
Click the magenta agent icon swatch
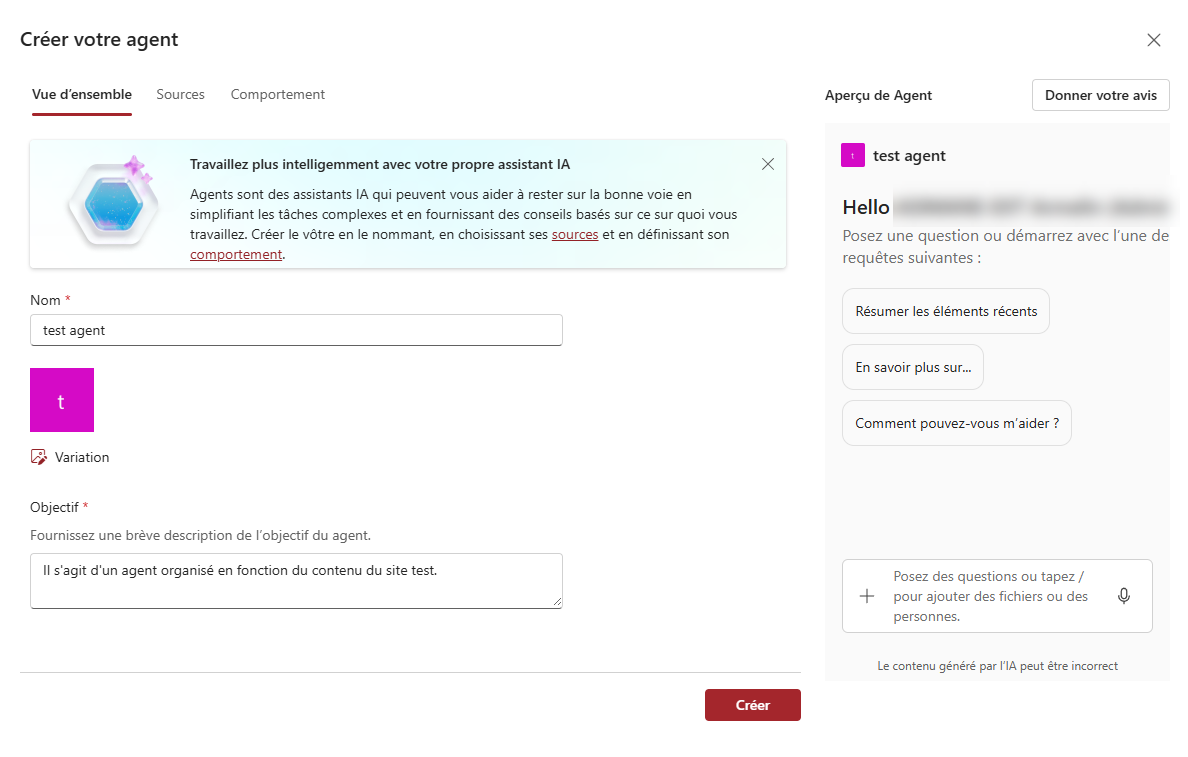point(62,400)
